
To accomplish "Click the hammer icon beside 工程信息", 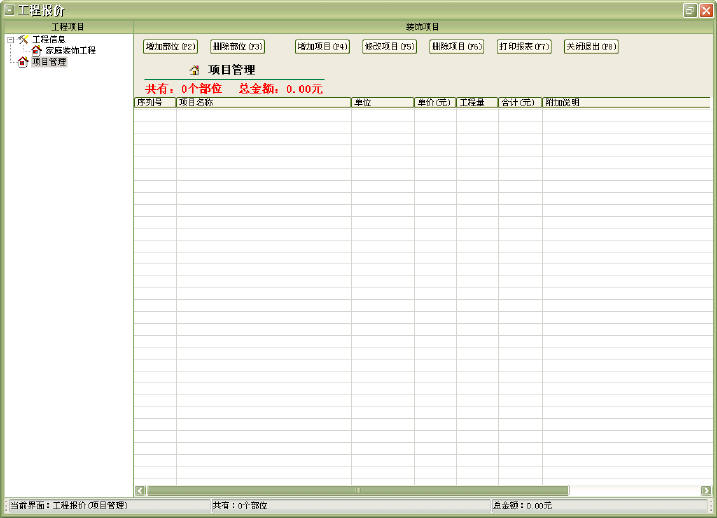I will tap(23, 39).
